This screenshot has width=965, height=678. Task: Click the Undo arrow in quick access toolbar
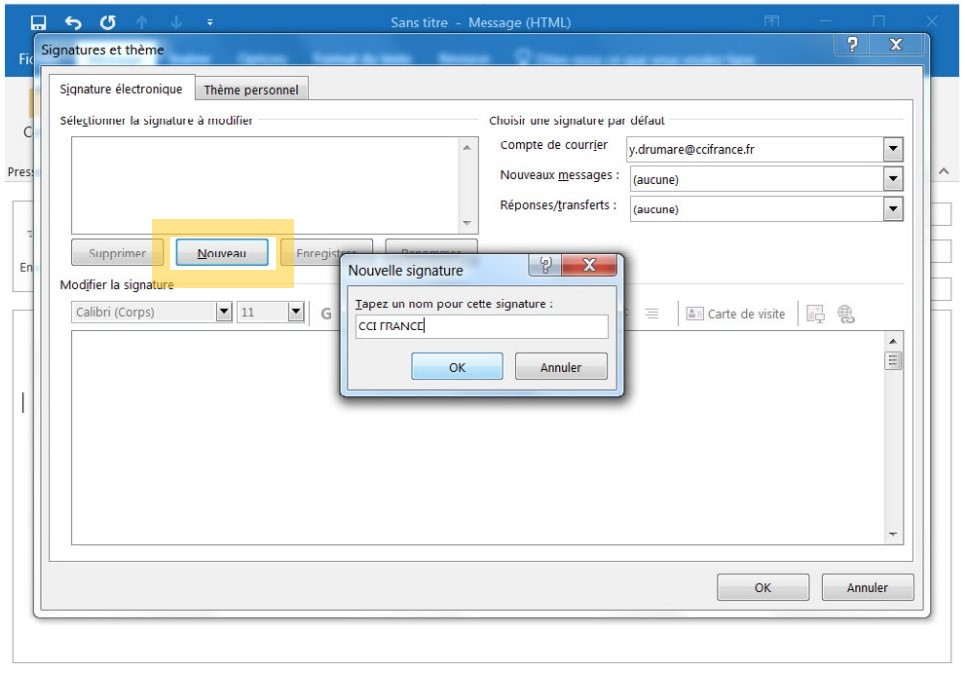(x=73, y=22)
